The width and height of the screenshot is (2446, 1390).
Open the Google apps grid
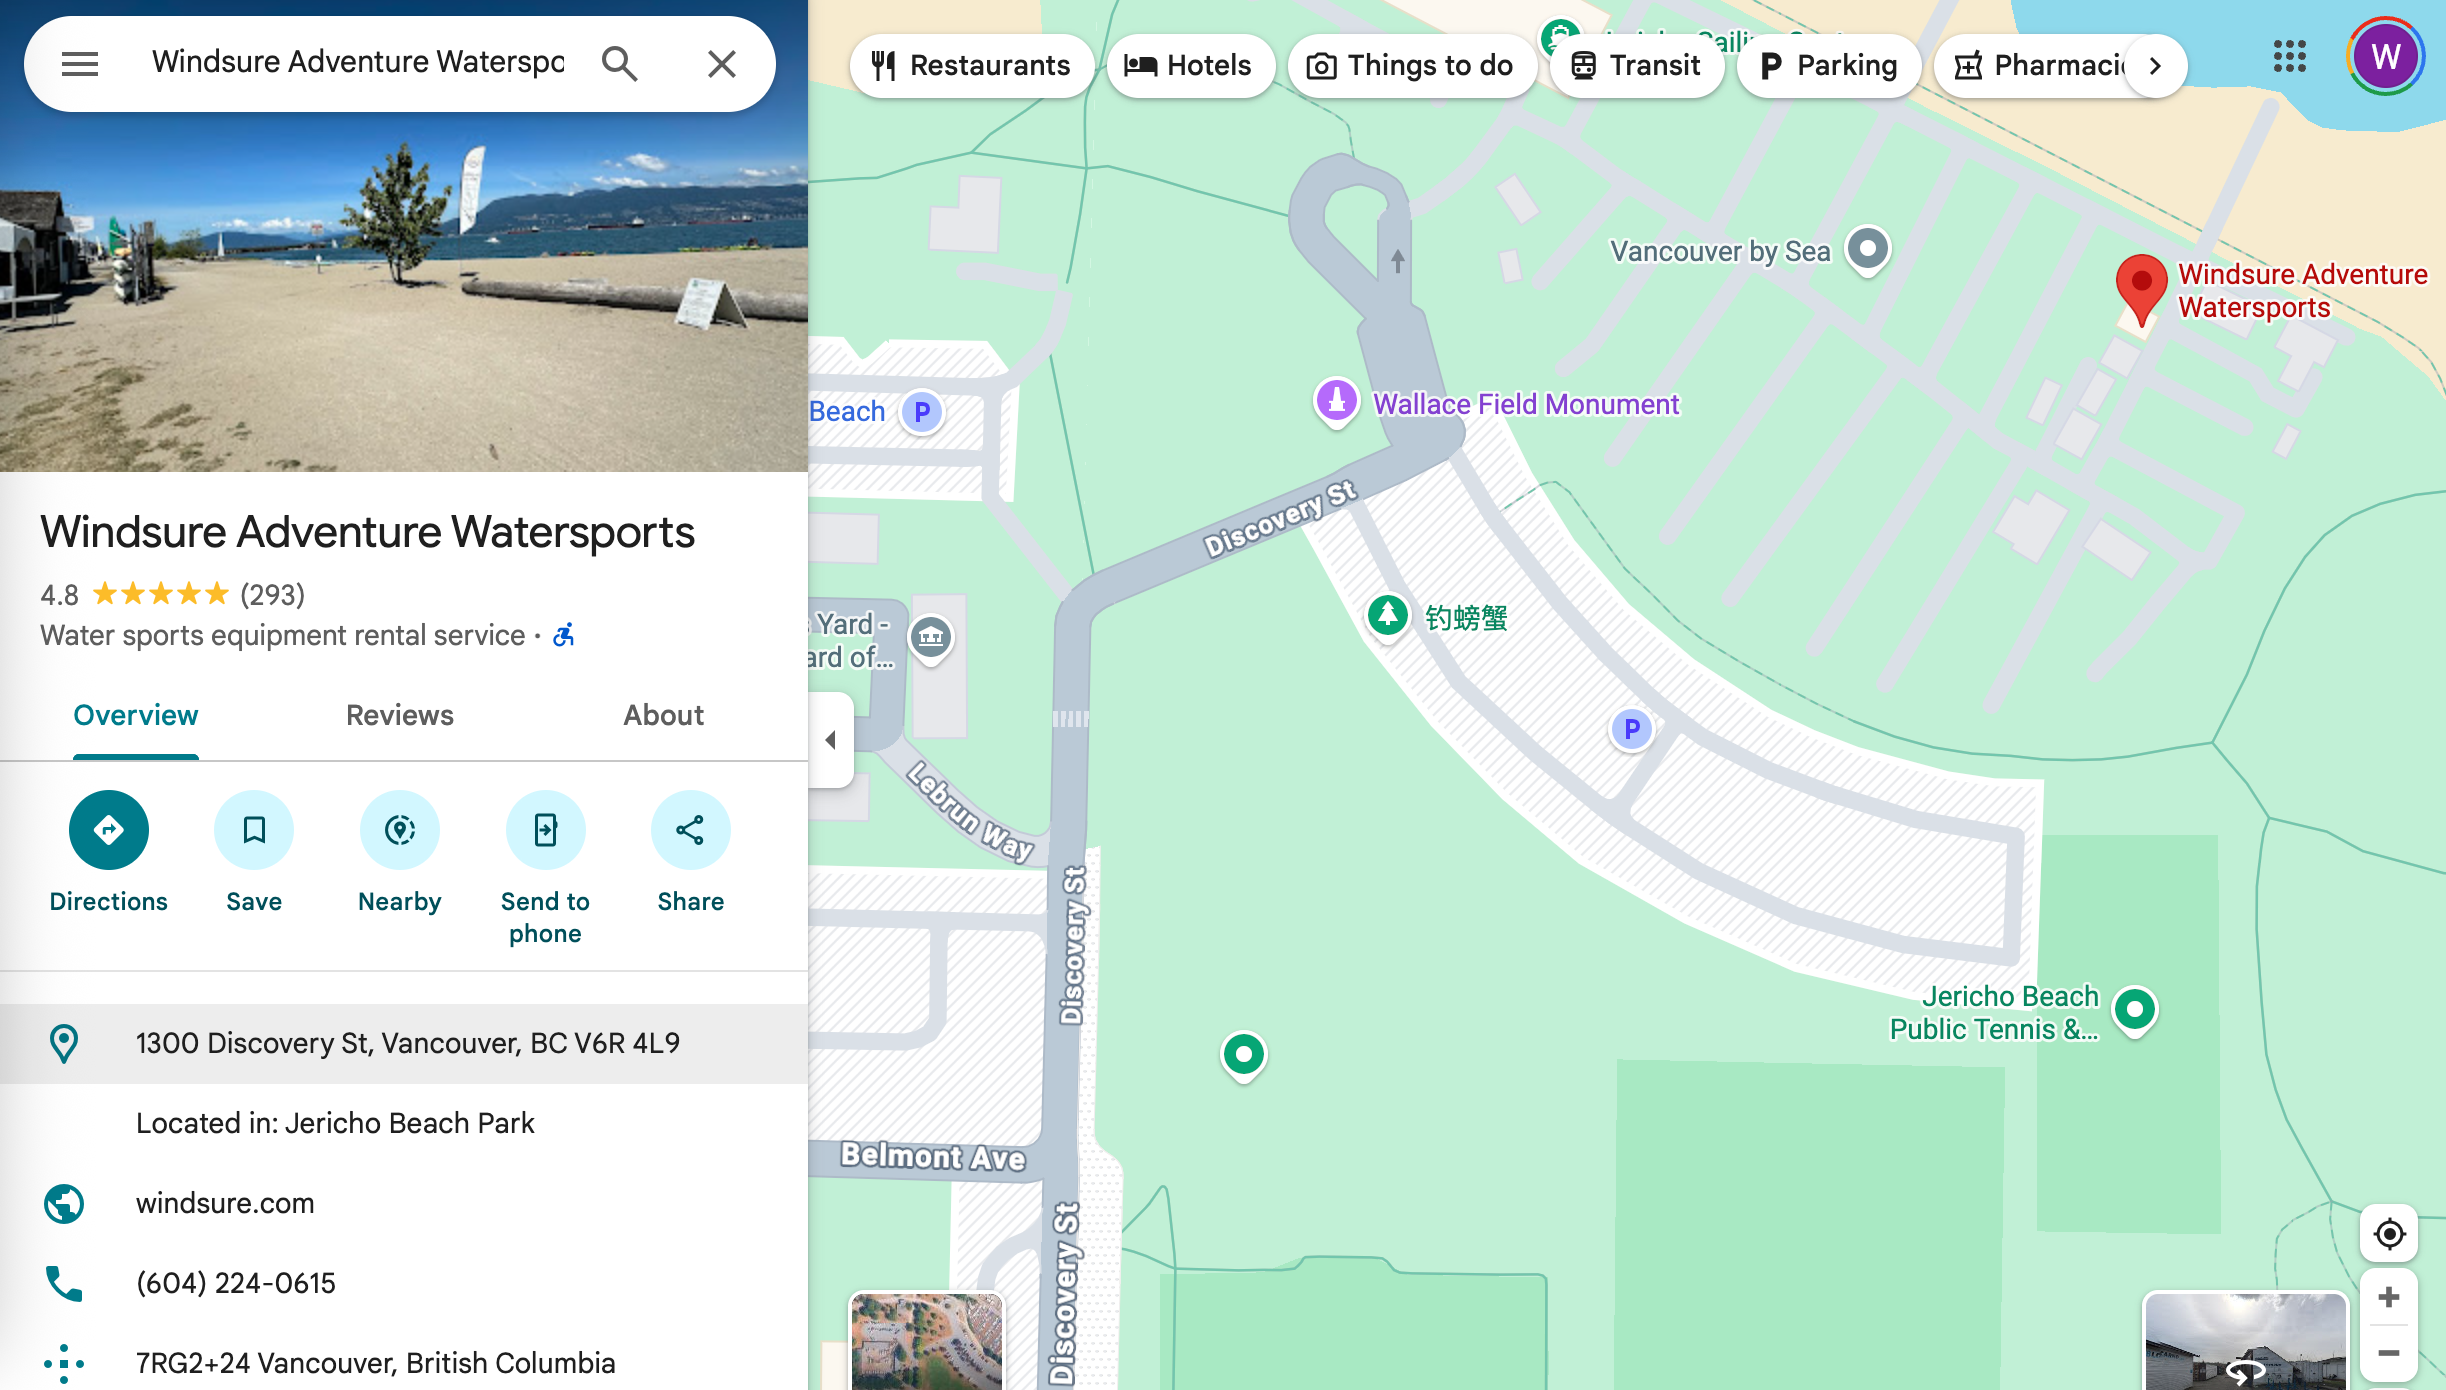coord(2290,57)
